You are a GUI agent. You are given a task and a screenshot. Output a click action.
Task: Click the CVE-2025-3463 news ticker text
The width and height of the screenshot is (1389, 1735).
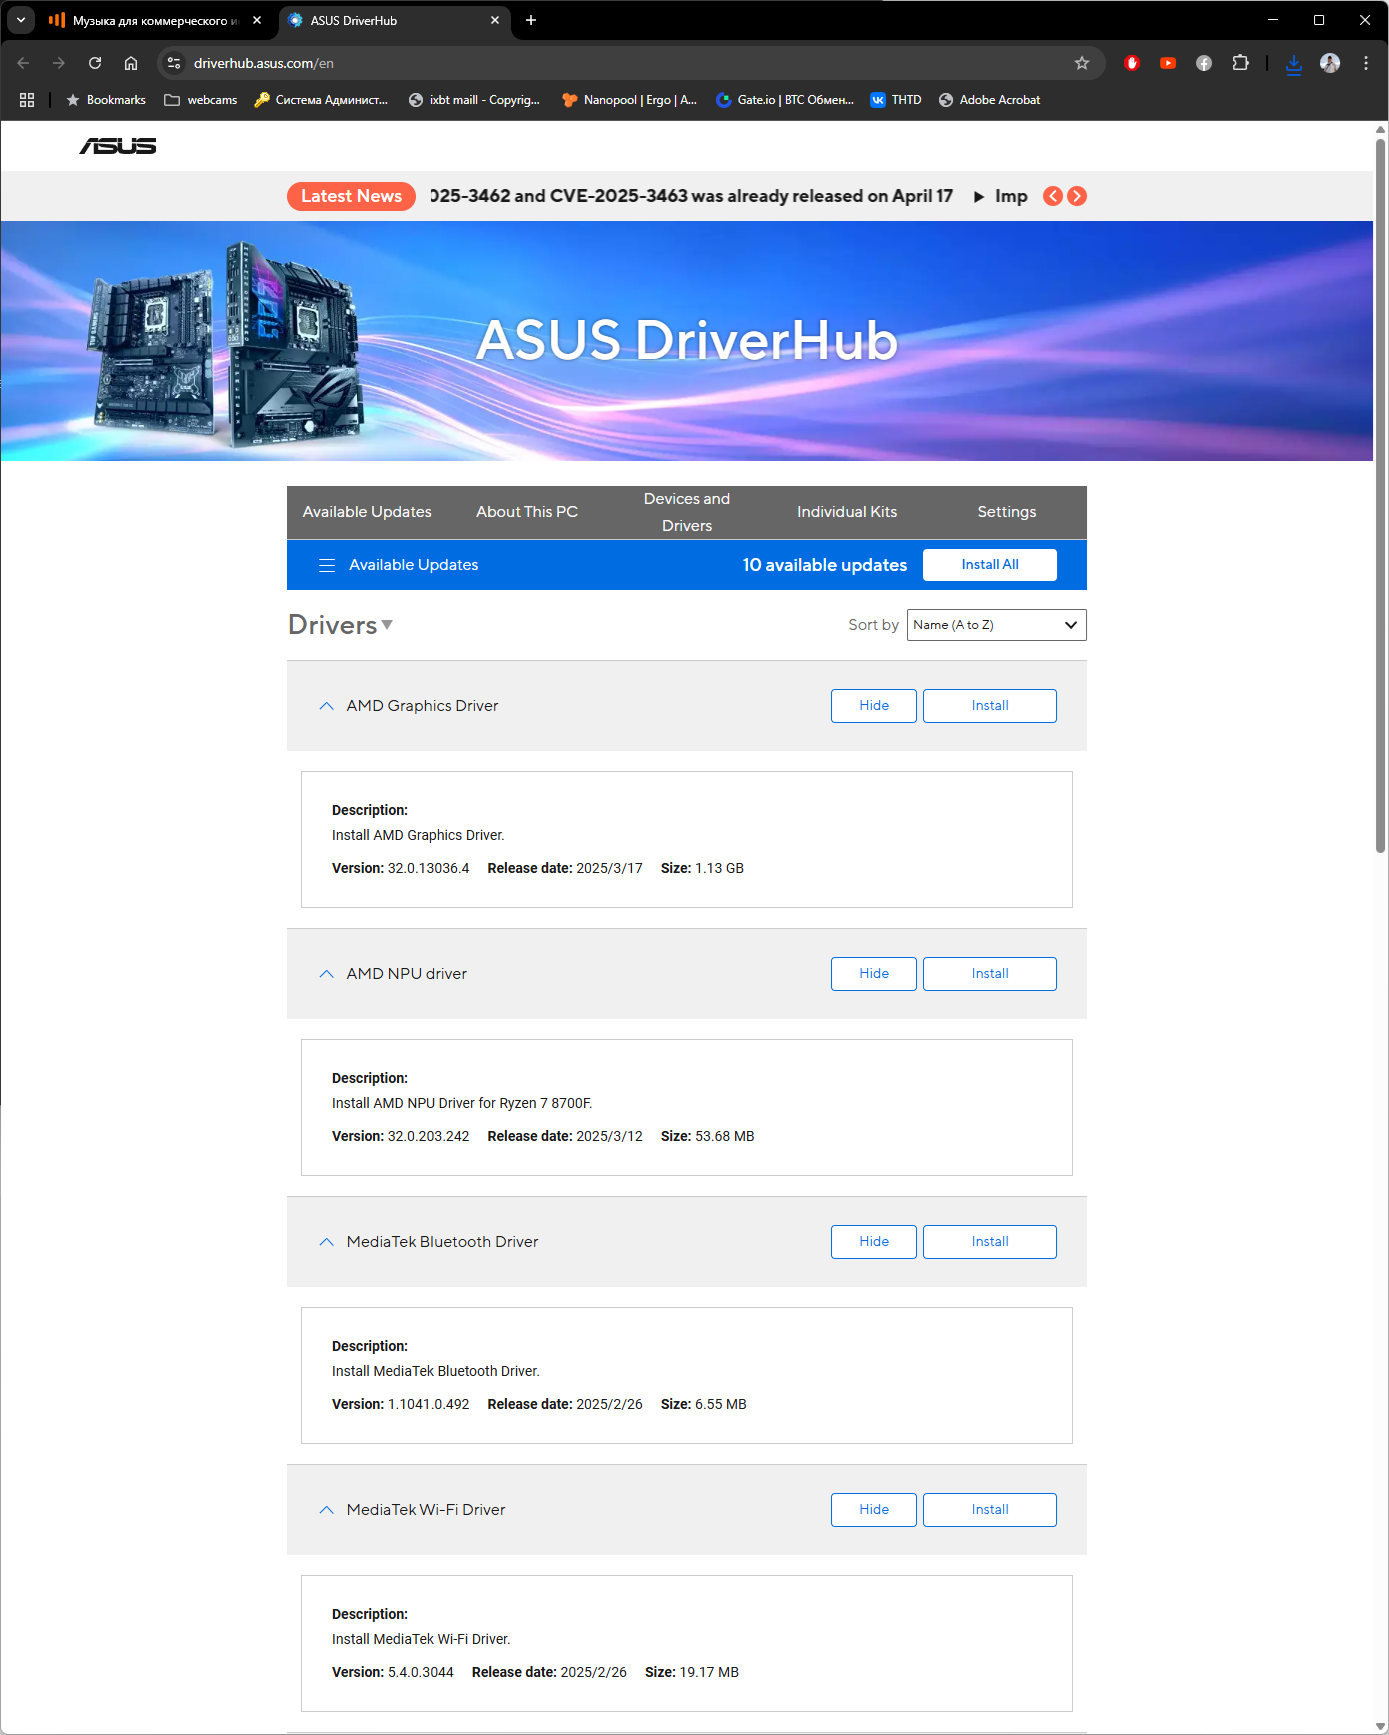(x=691, y=196)
